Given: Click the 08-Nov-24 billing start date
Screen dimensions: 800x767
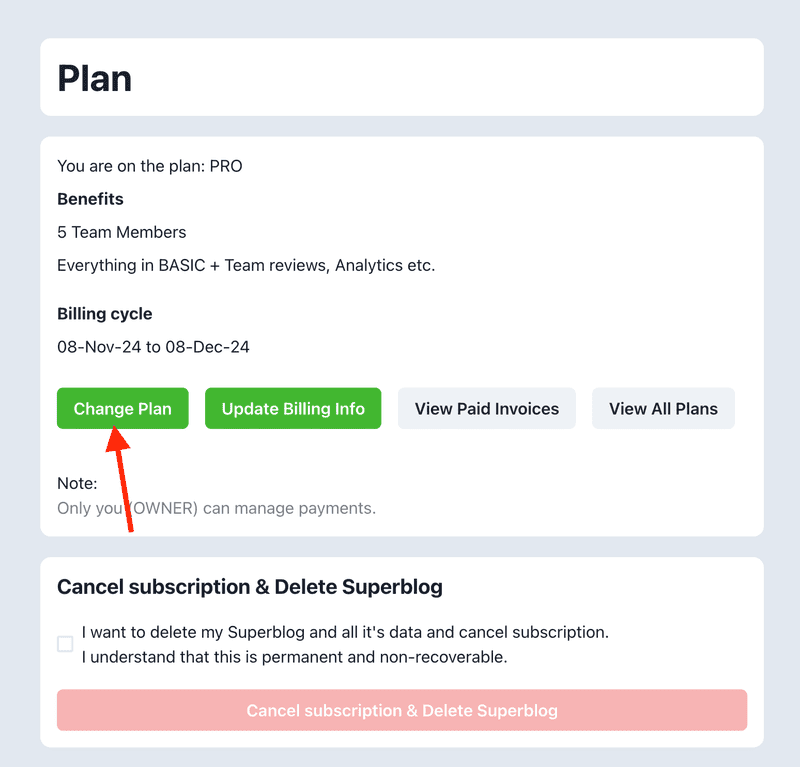Looking at the screenshot, I should [x=95, y=347].
